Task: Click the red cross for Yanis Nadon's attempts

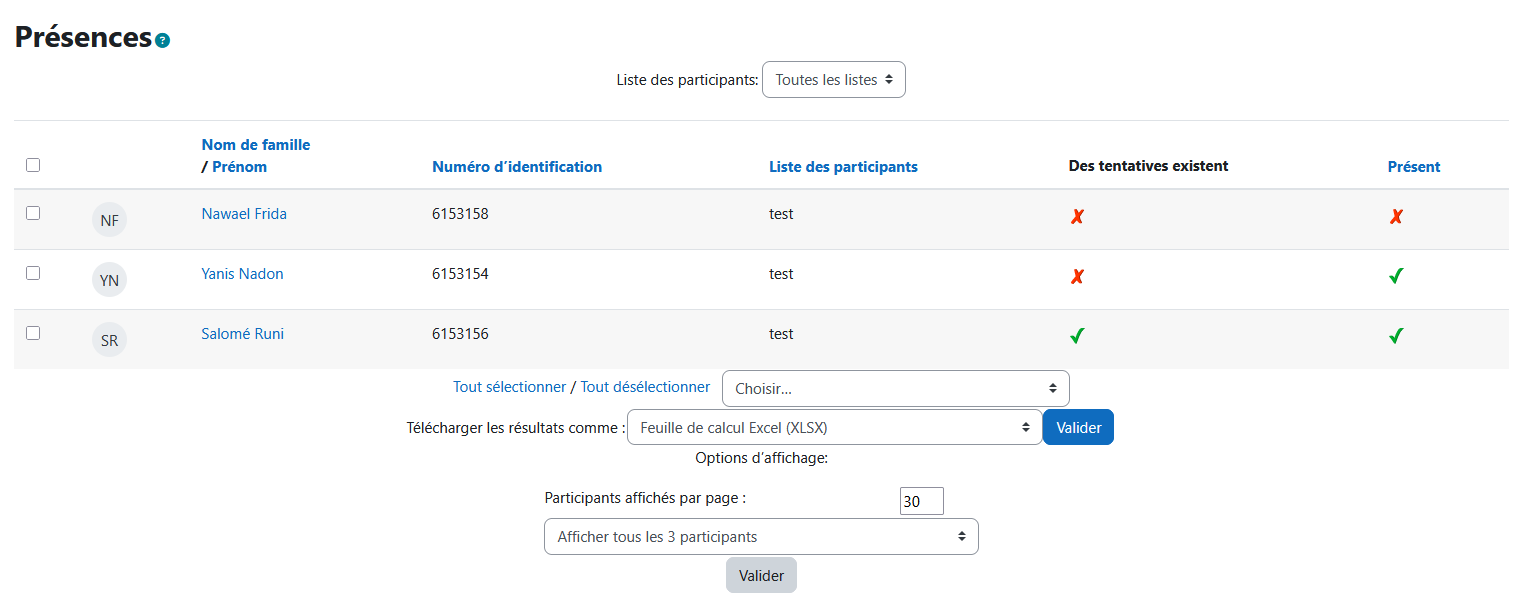Action: [x=1077, y=276]
